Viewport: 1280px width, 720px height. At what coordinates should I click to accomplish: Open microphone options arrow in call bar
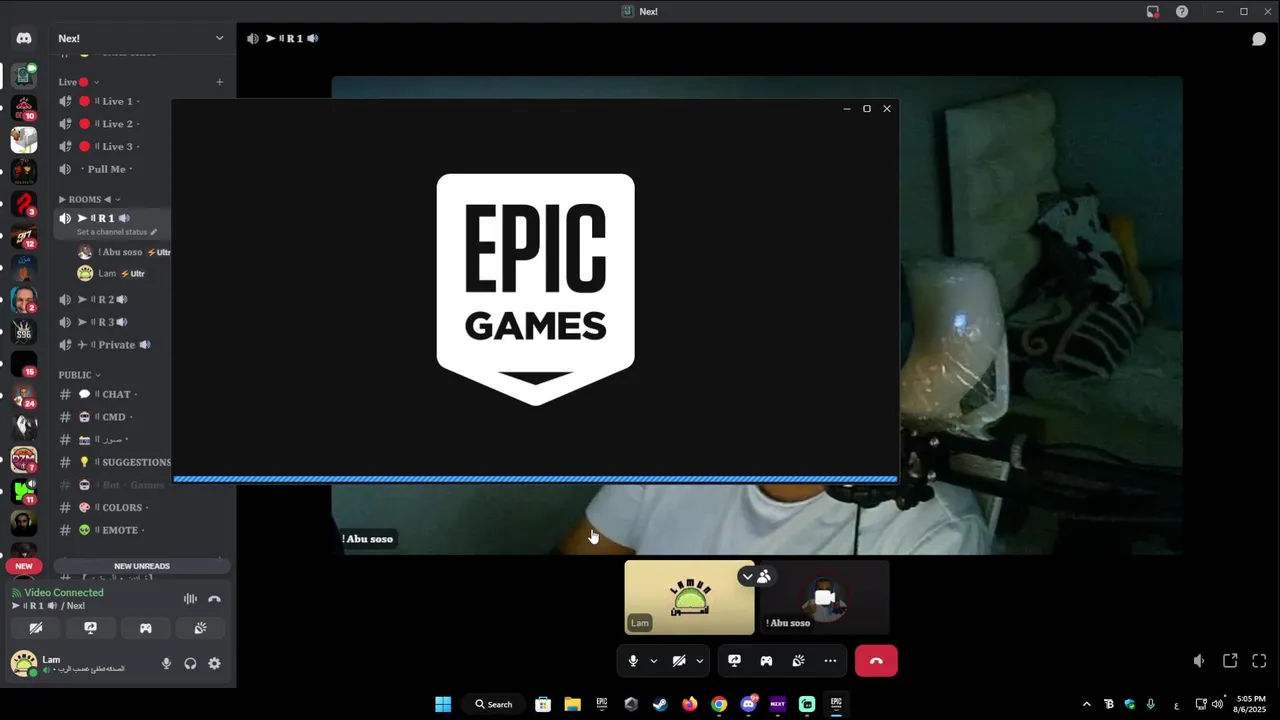click(654, 661)
